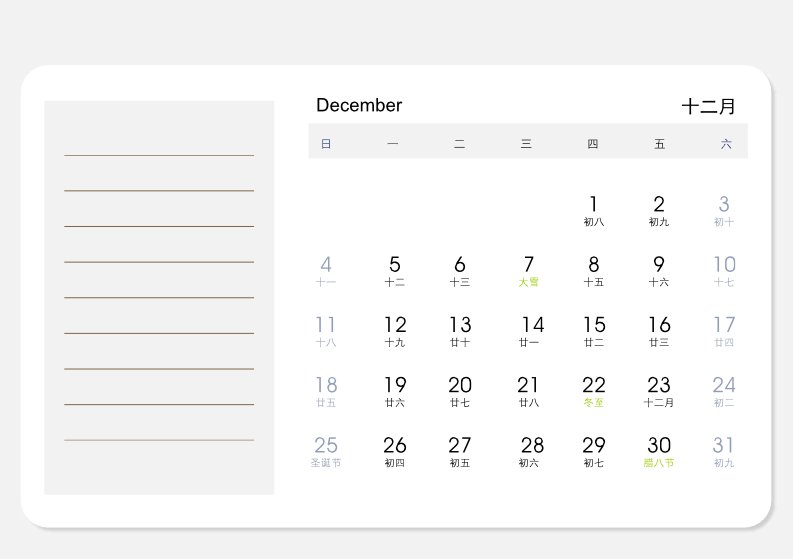The image size is (793, 559).
Task: Select the 日 weekday column header
Action: 326,144
